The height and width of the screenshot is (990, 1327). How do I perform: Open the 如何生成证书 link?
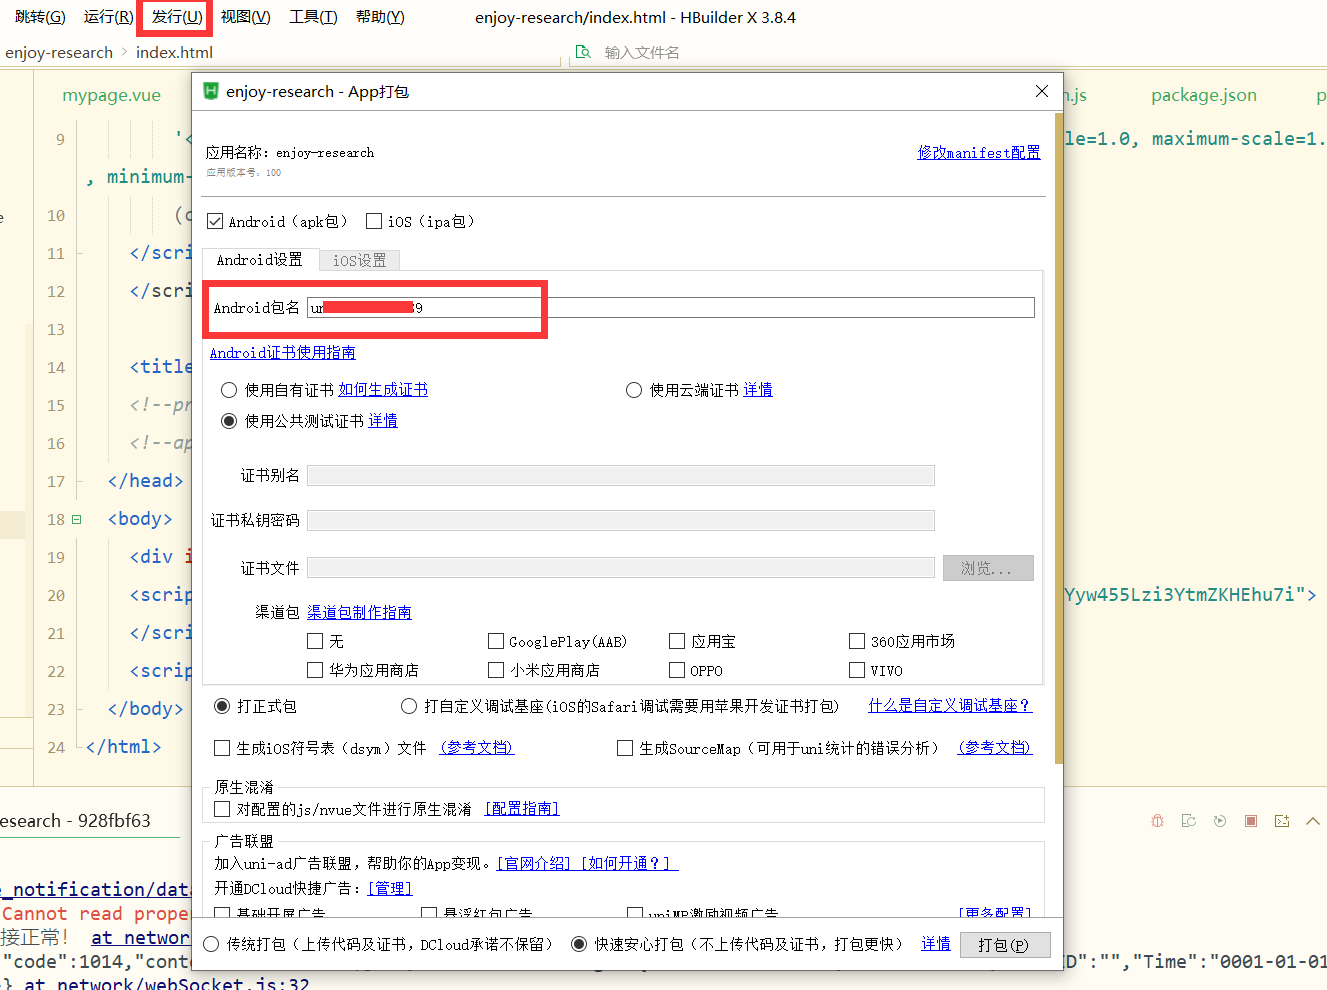click(x=383, y=390)
